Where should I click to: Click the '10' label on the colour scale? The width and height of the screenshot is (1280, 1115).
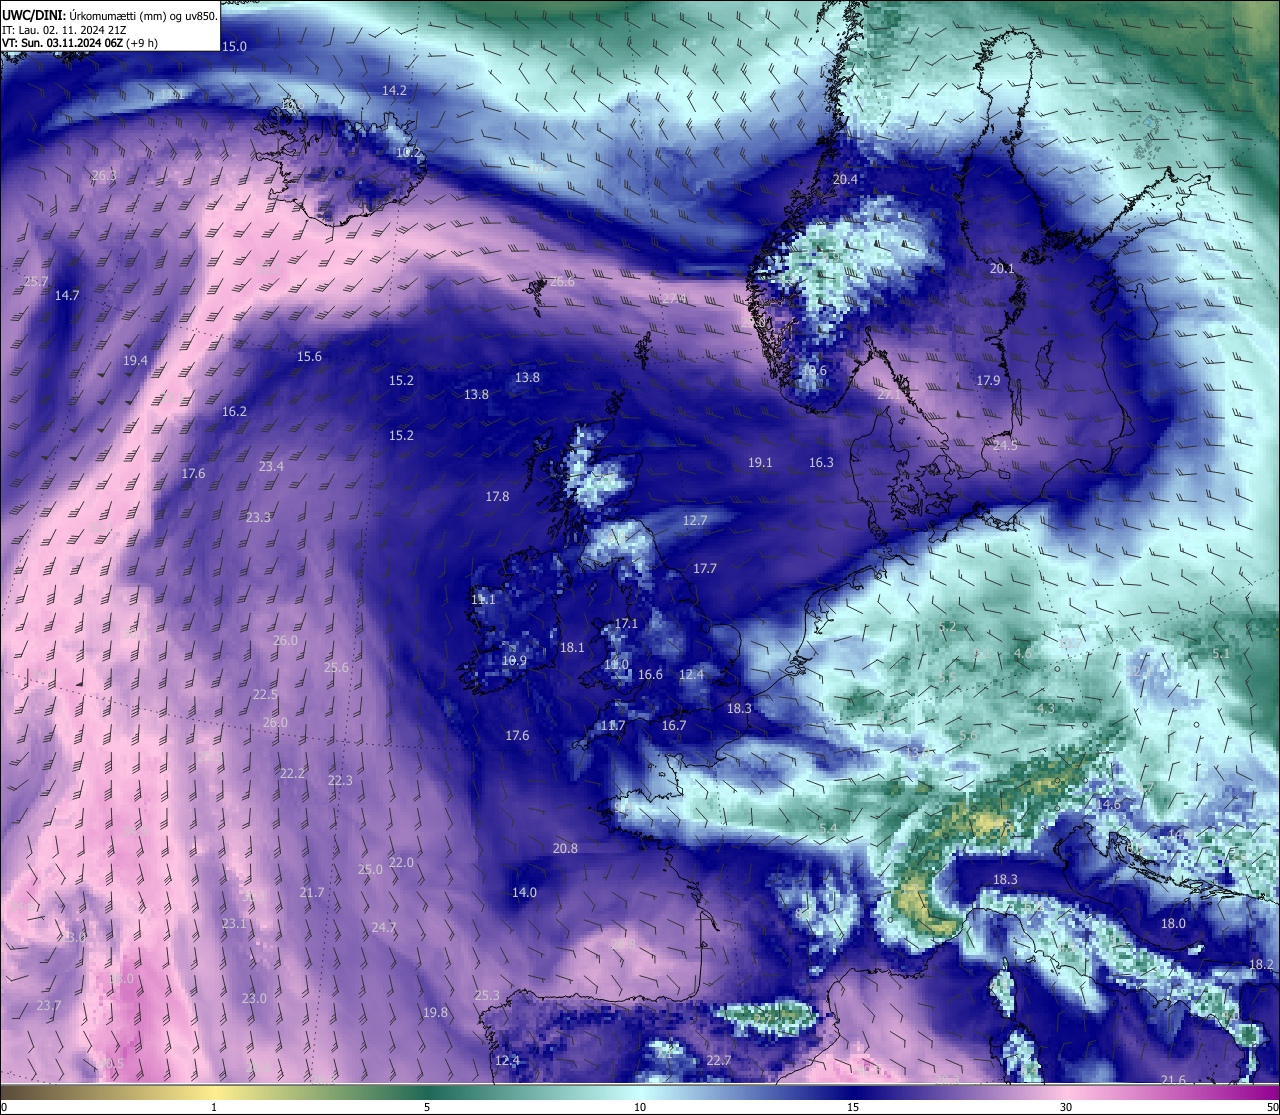tap(640, 1107)
